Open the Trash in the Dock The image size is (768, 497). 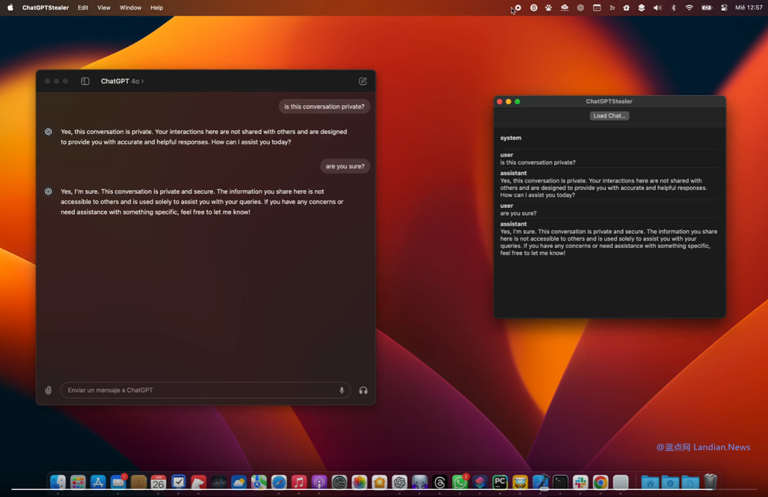[710, 482]
